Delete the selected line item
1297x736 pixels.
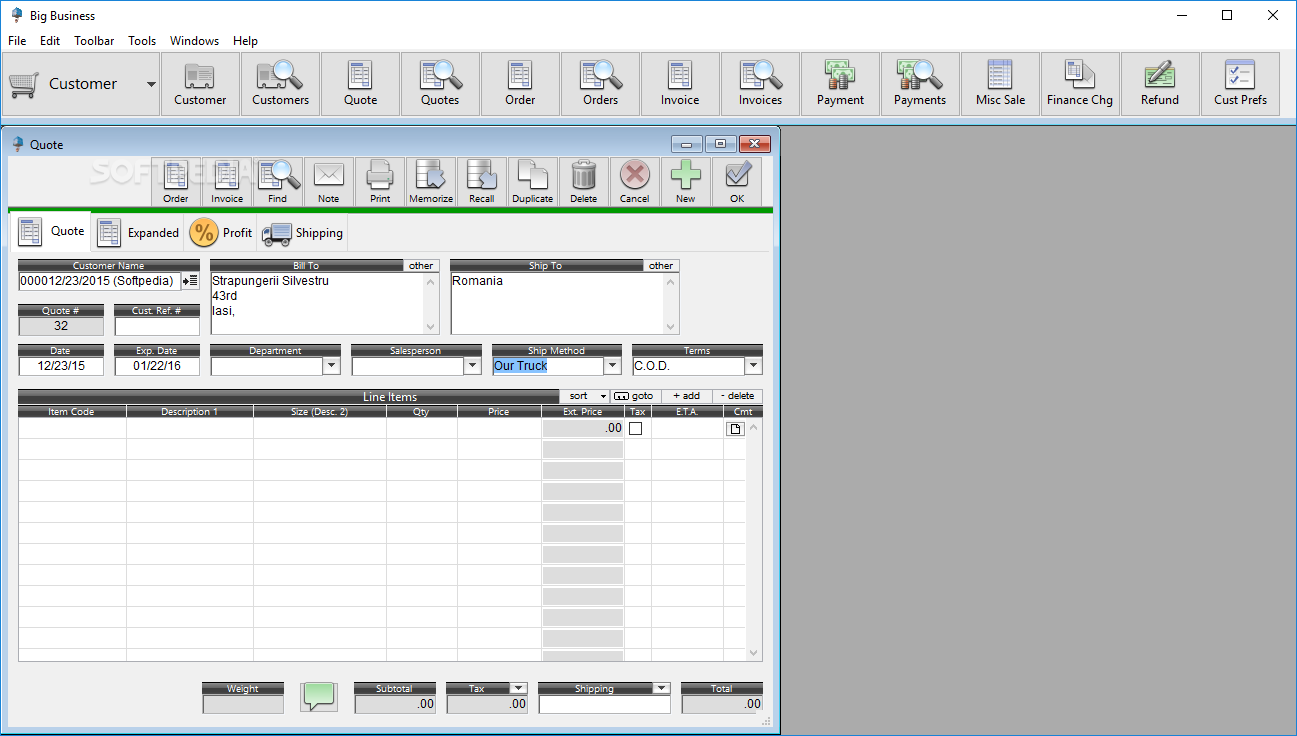click(x=737, y=396)
